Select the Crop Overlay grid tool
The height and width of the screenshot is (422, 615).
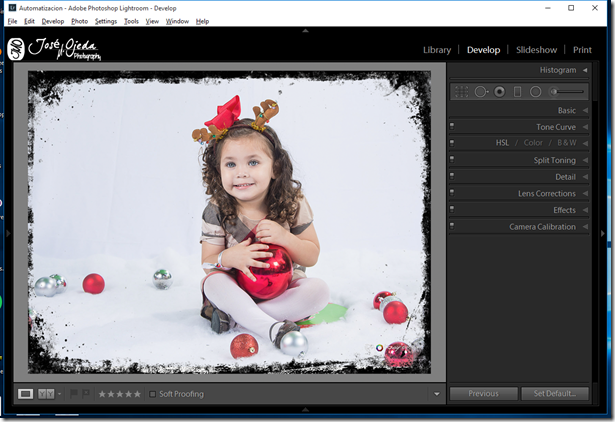pyautogui.click(x=462, y=92)
